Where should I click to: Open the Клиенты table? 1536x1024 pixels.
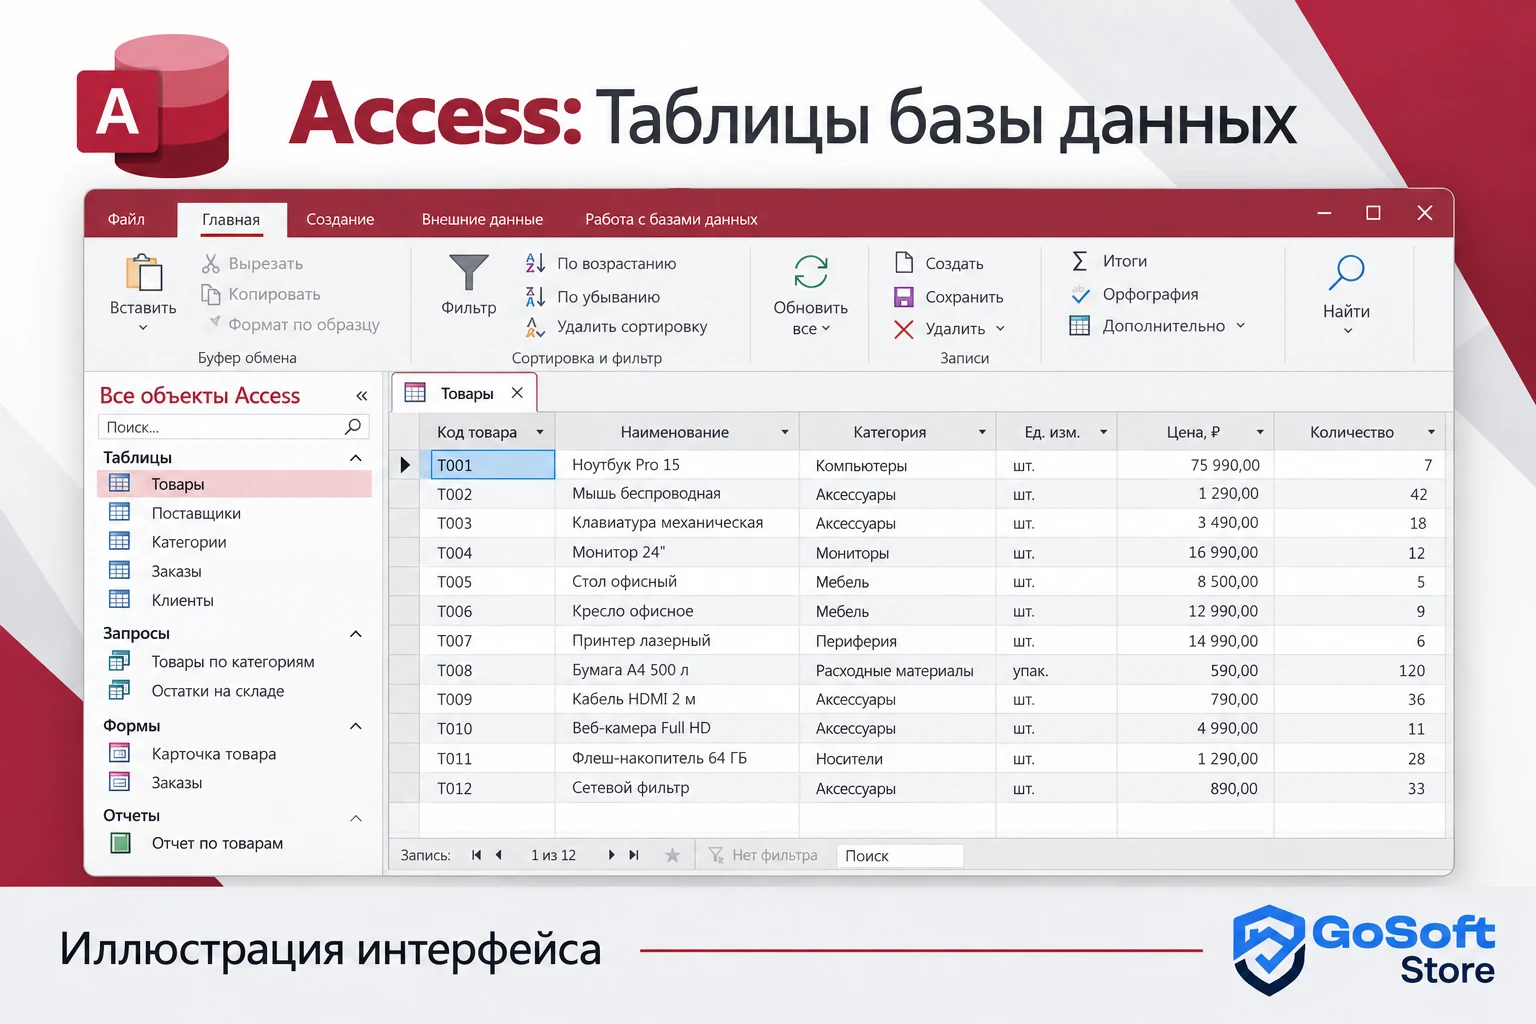click(x=182, y=600)
